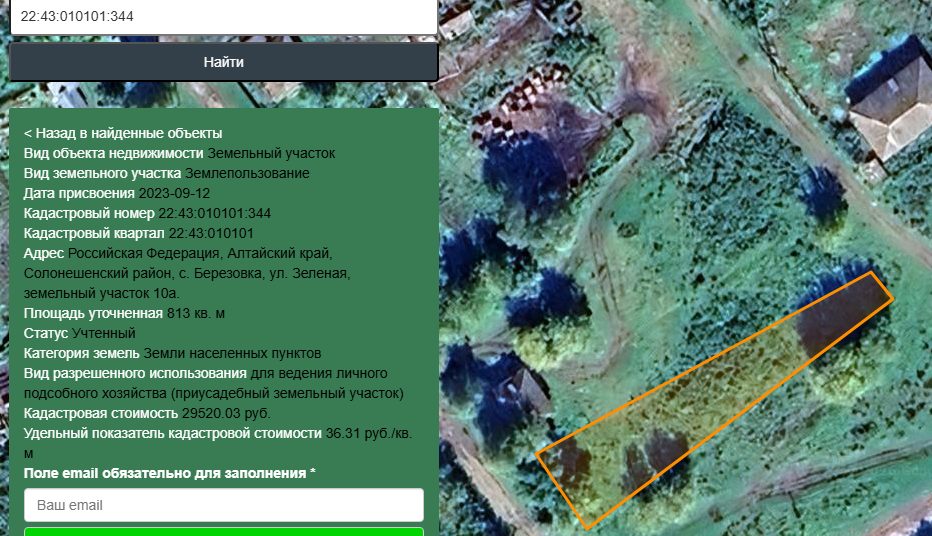Viewport: 932px width, 536px height.
Task: Click the Кадастровая стоимость 29520.03 руб. line
Action: click(147, 413)
